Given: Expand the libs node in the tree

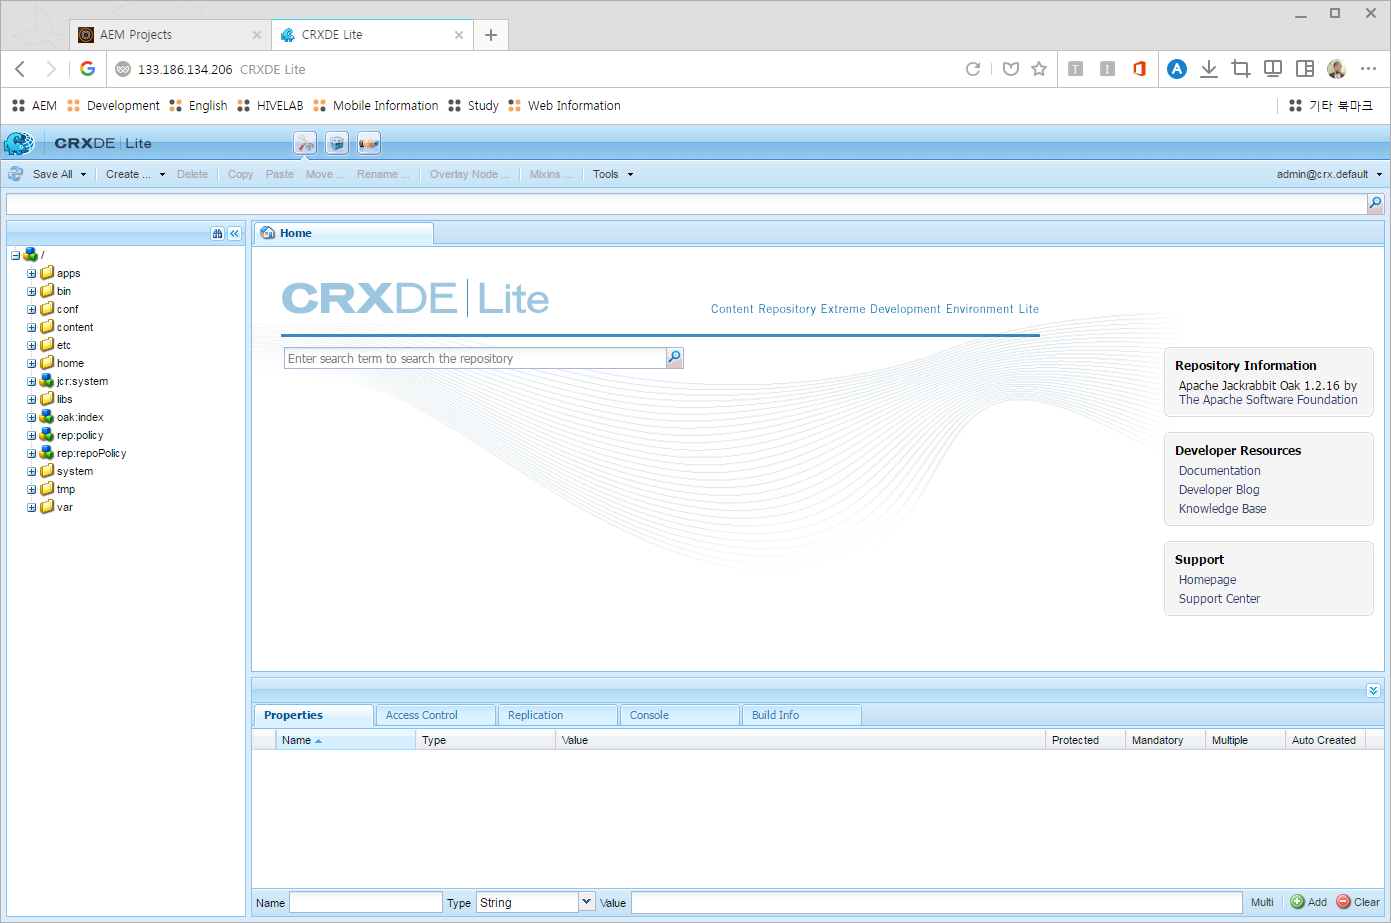Looking at the screenshot, I should (x=31, y=399).
